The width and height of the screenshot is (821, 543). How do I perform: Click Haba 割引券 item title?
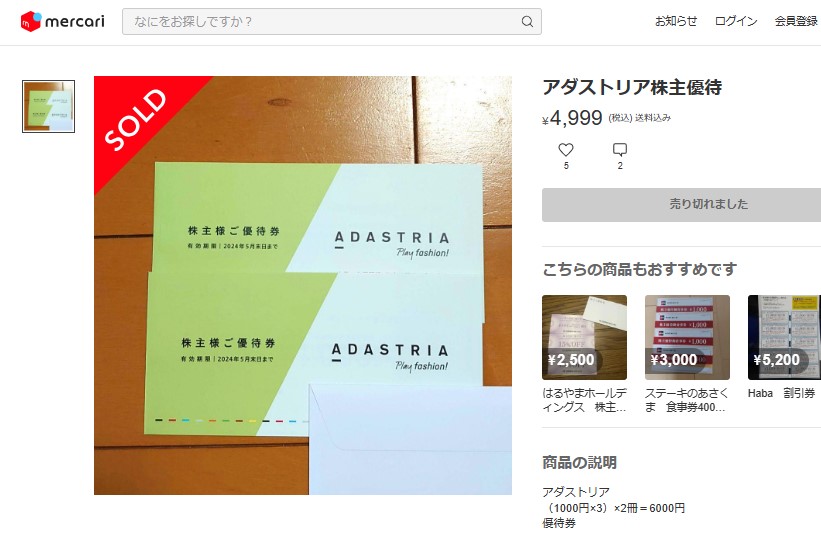(781, 393)
